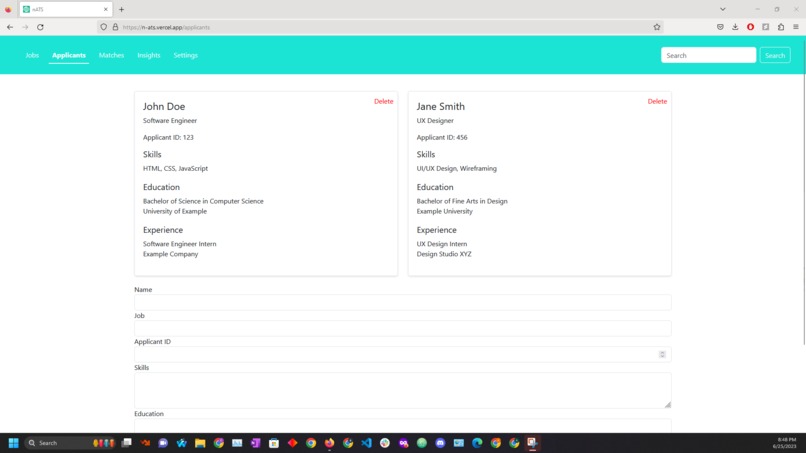Click the address bar URL
The height and width of the screenshot is (453, 806).
[166, 27]
